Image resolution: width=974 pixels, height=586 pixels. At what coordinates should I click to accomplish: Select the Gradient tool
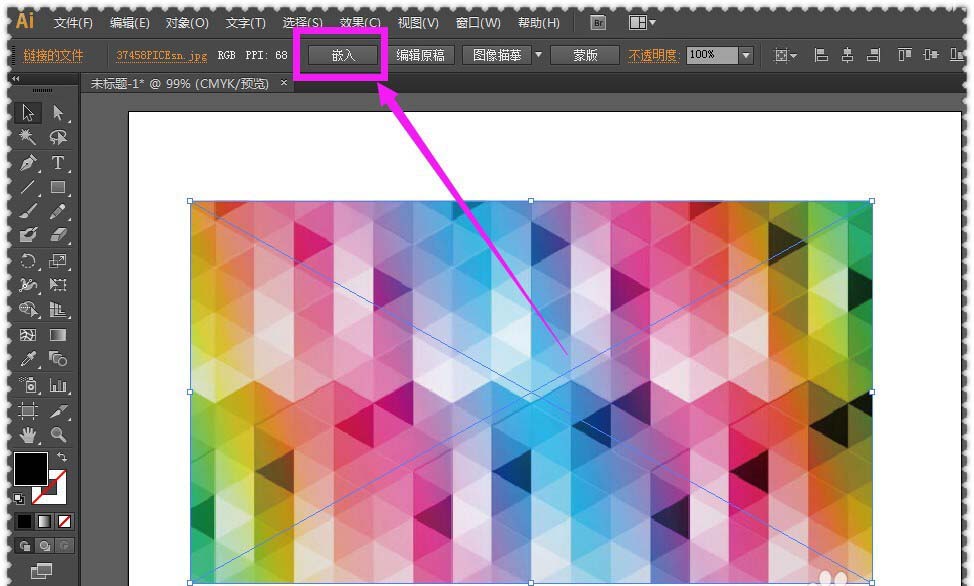point(58,335)
